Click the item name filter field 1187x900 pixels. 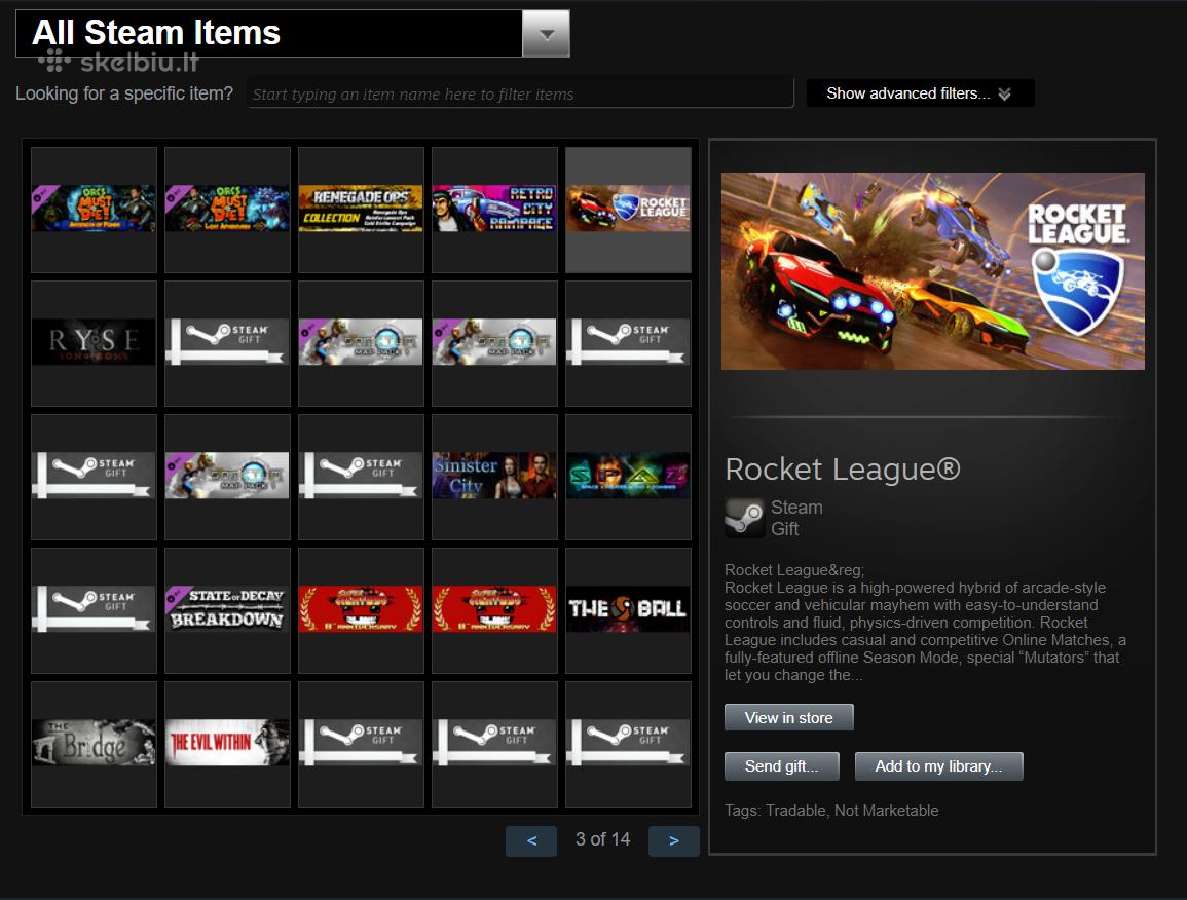tap(521, 94)
